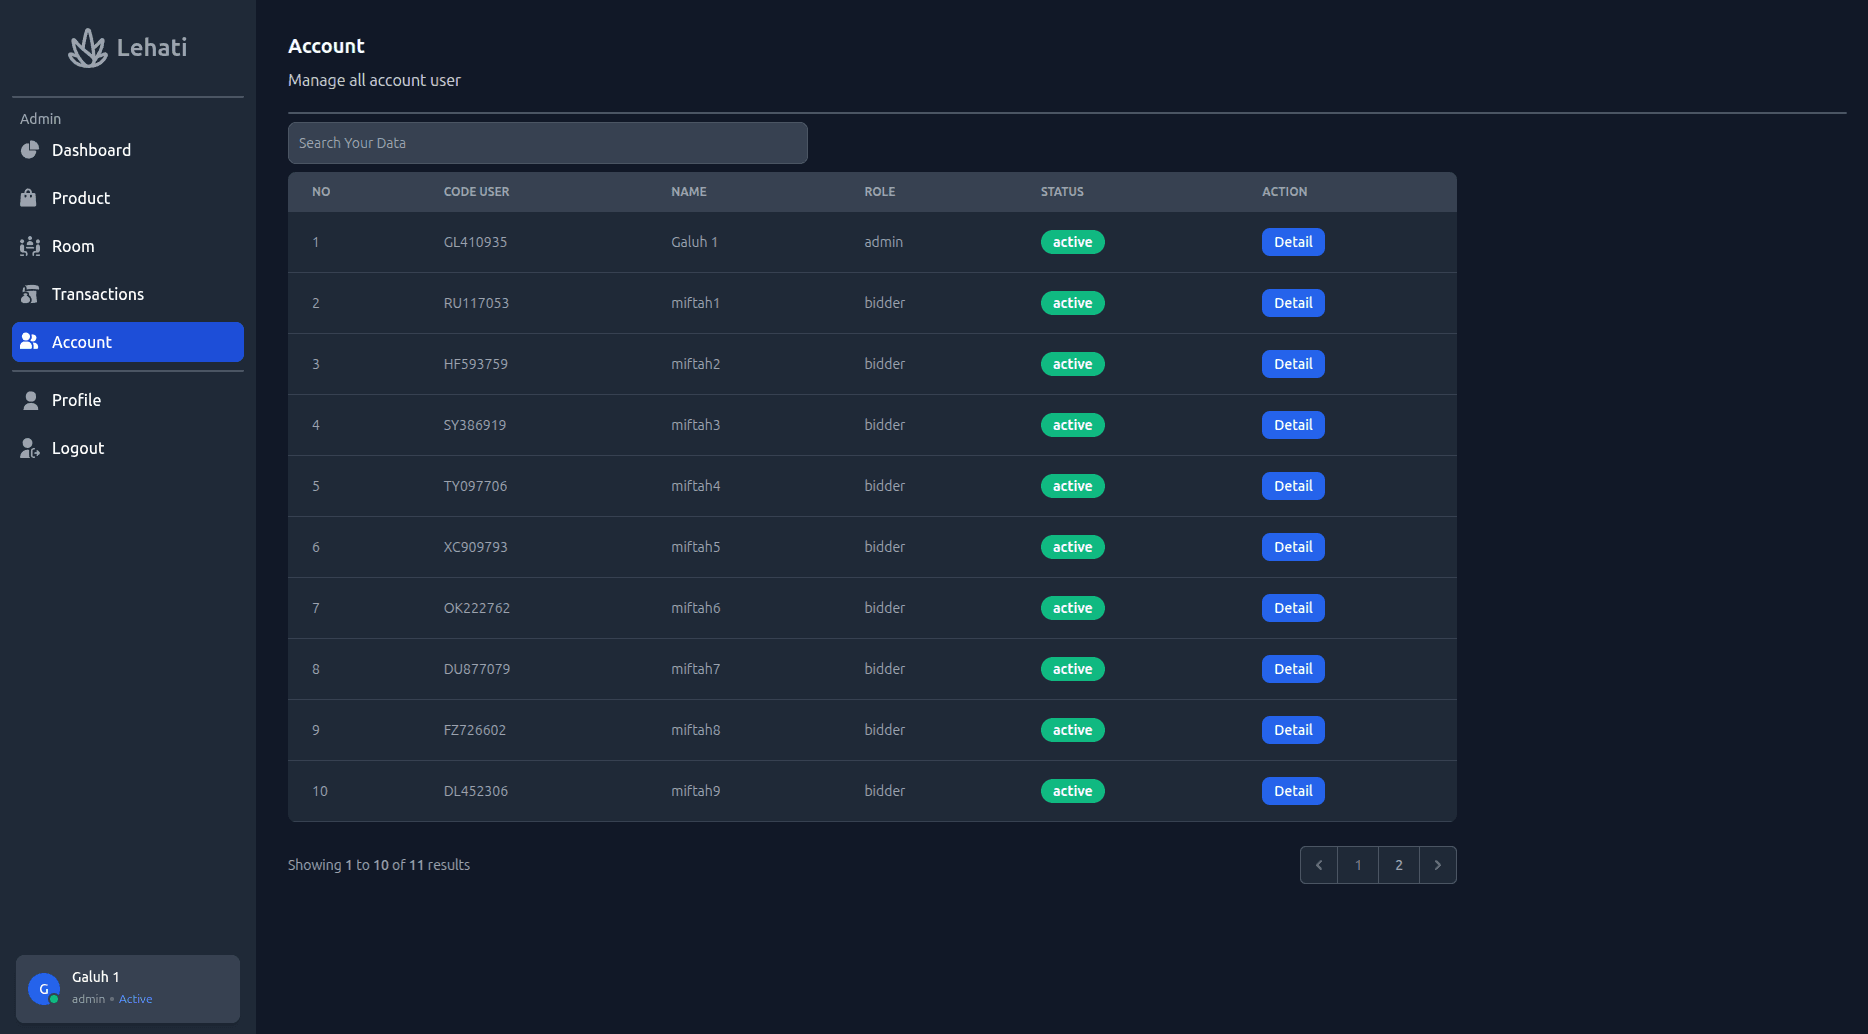Focus the Search Your Data field

point(547,143)
